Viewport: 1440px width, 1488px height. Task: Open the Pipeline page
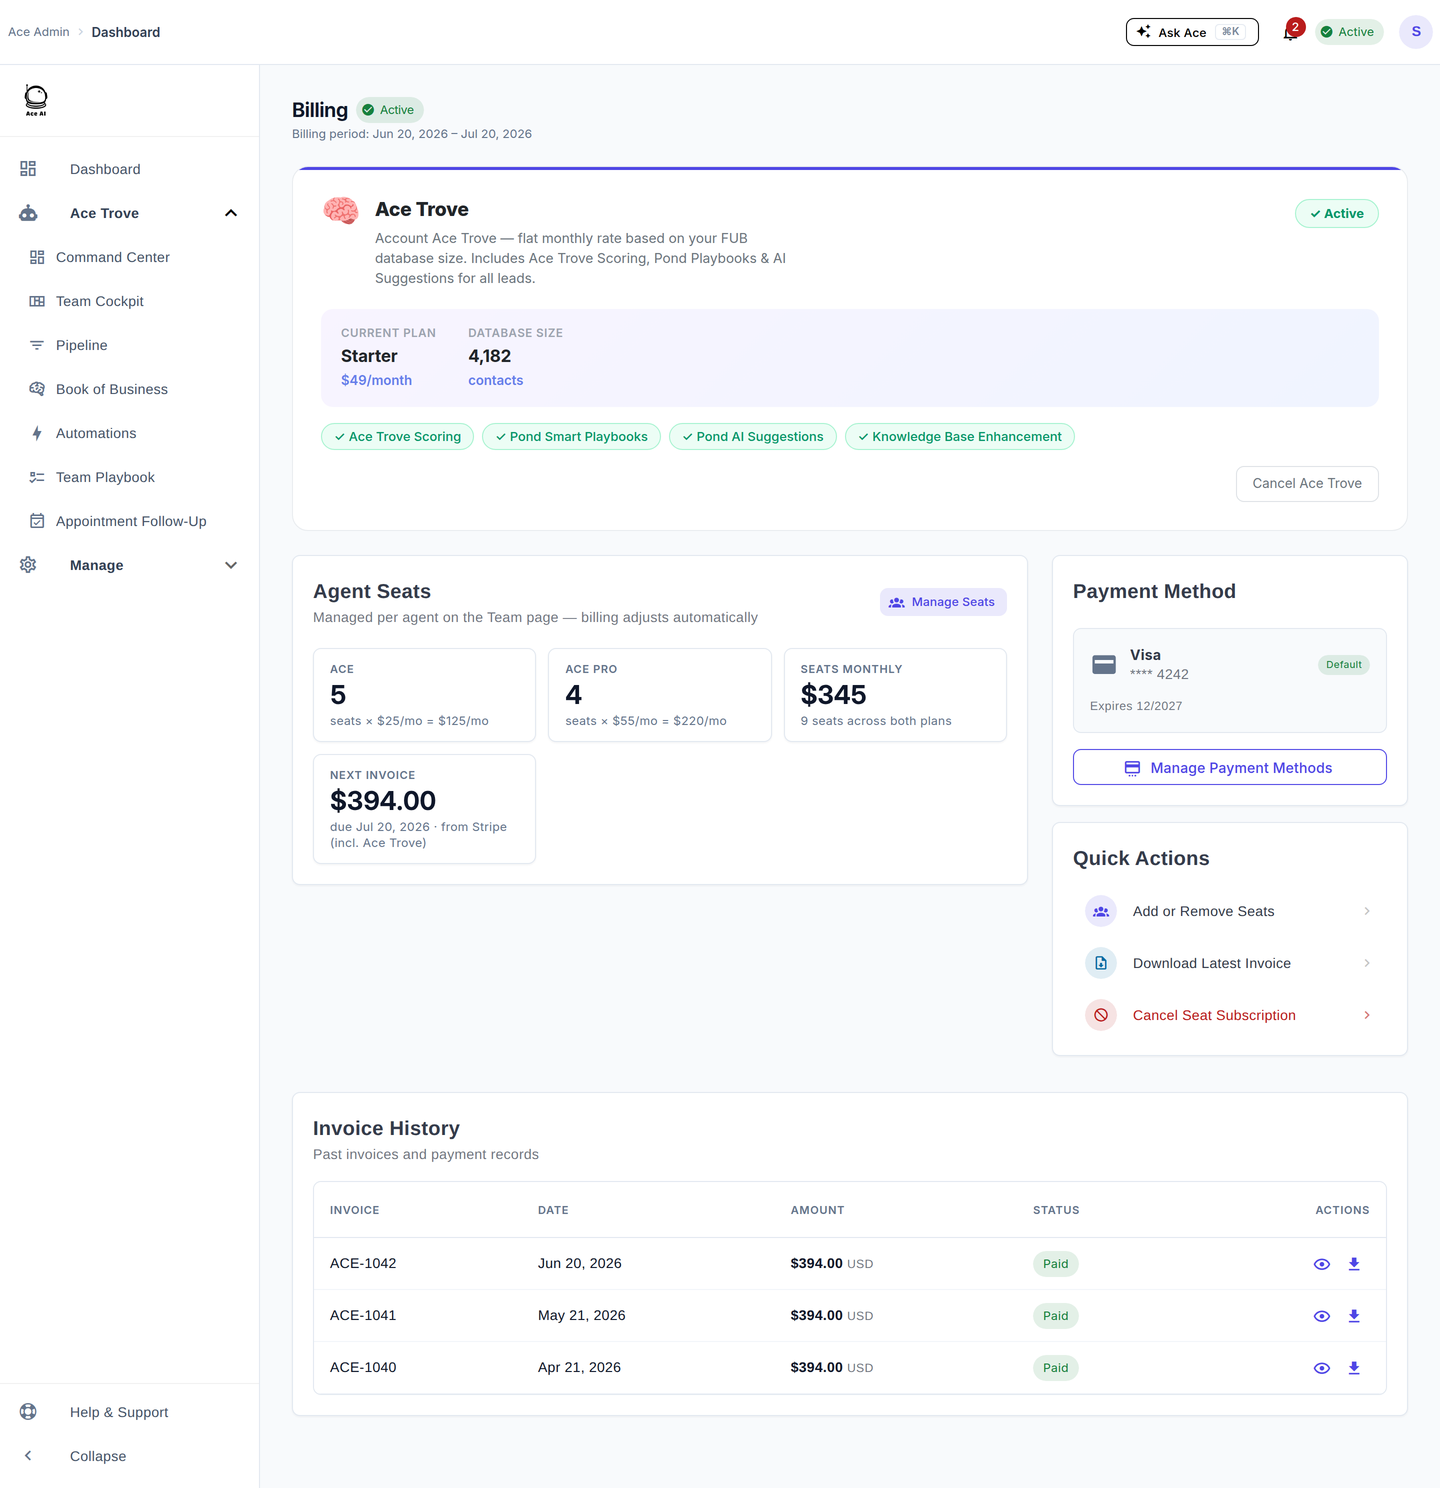tap(82, 345)
